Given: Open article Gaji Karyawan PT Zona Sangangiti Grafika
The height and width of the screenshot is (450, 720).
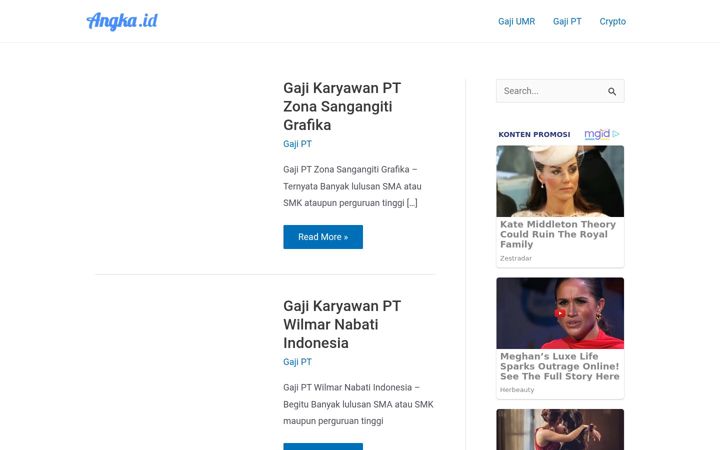Looking at the screenshot, I should pyautogui.click(x=342, y=106).
